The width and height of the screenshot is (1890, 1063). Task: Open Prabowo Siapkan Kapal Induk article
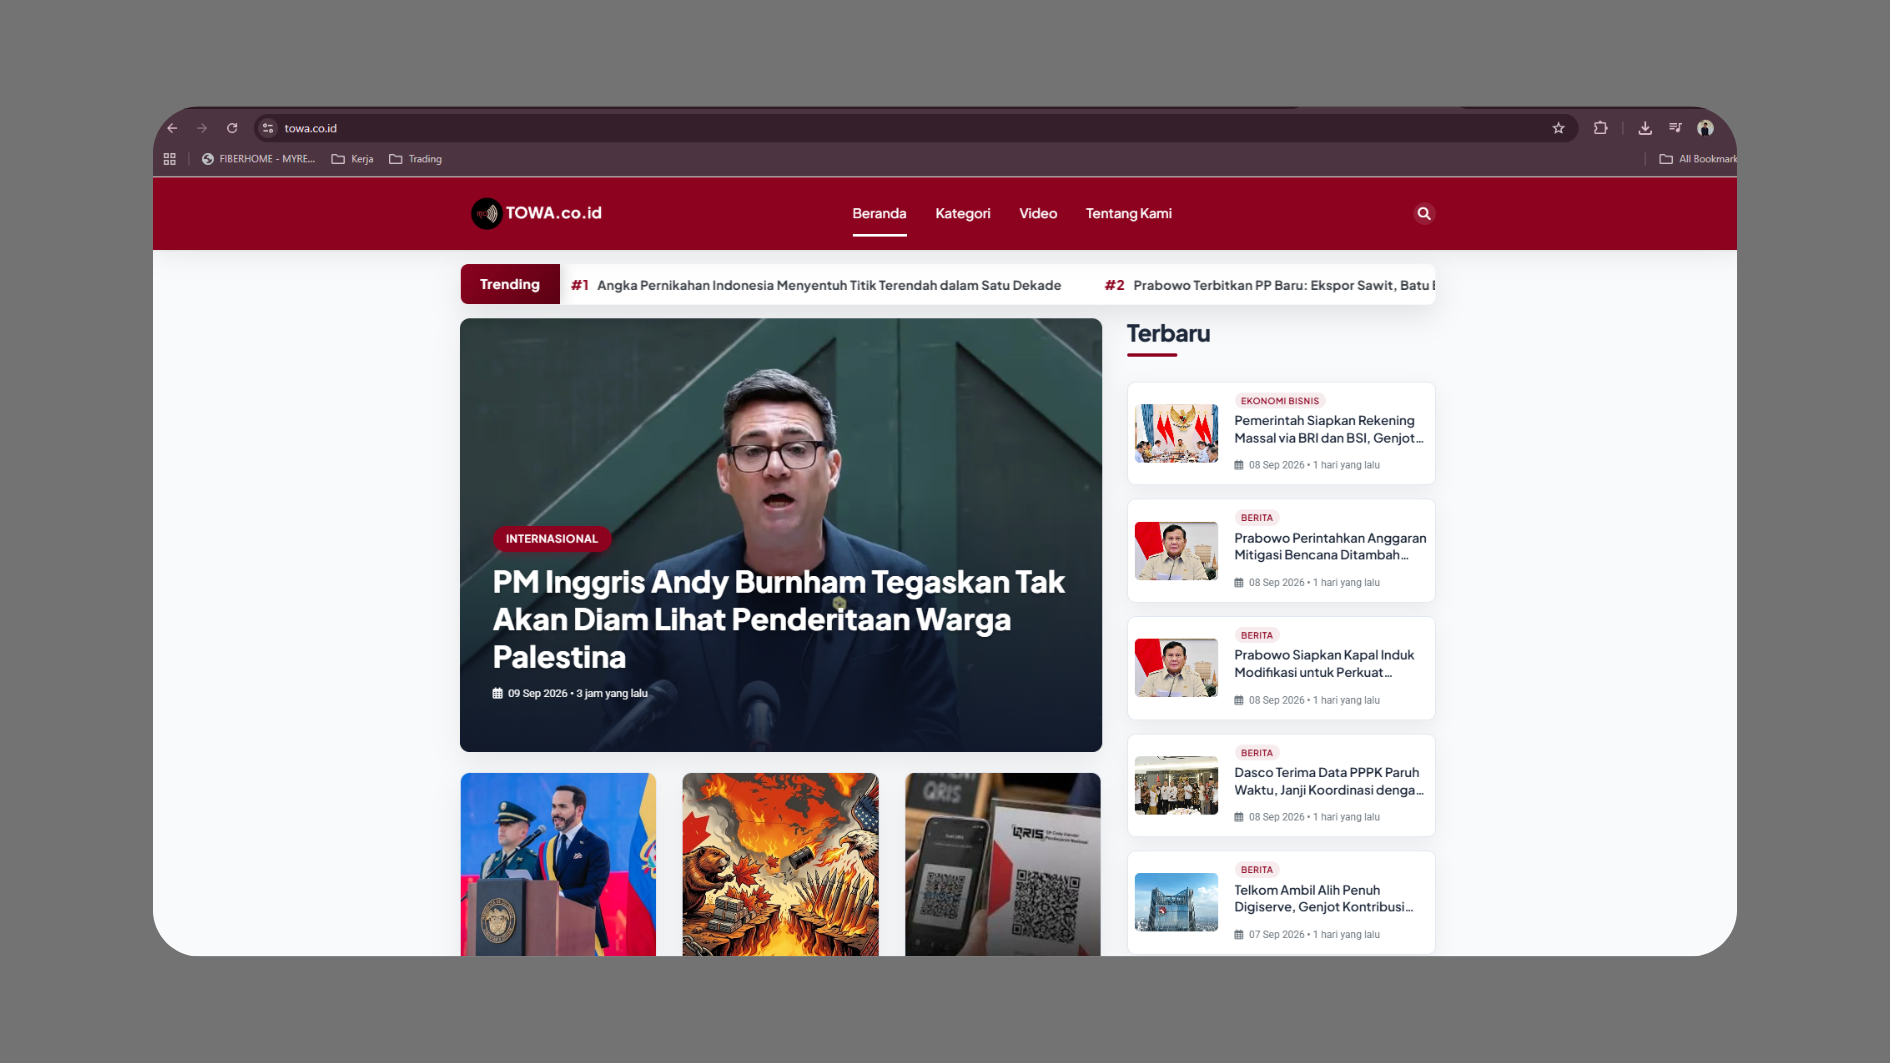coord(1324,664)
